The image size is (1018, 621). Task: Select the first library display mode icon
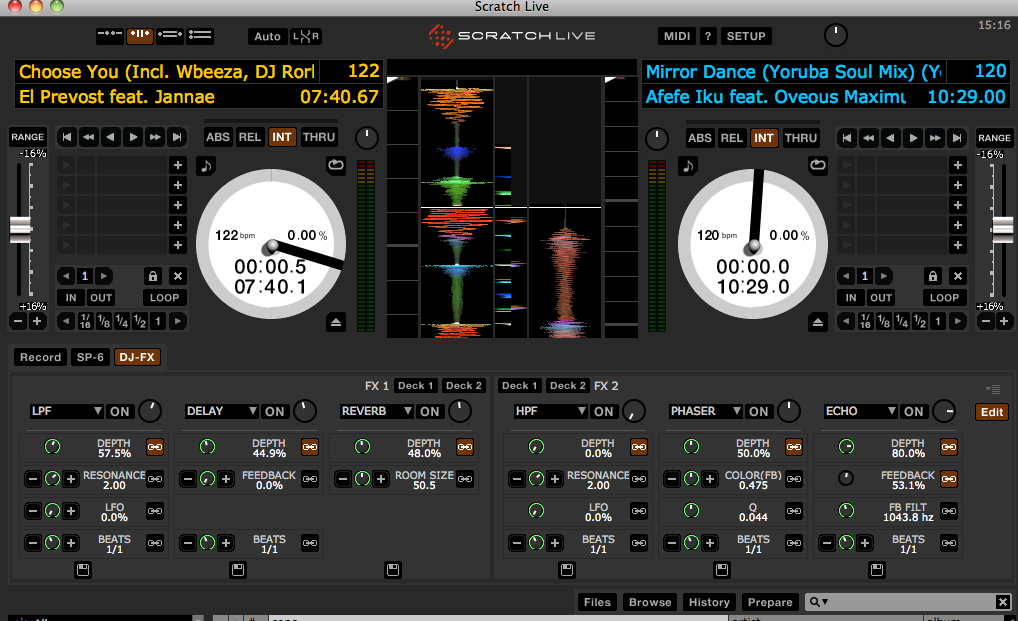[110, 35]
